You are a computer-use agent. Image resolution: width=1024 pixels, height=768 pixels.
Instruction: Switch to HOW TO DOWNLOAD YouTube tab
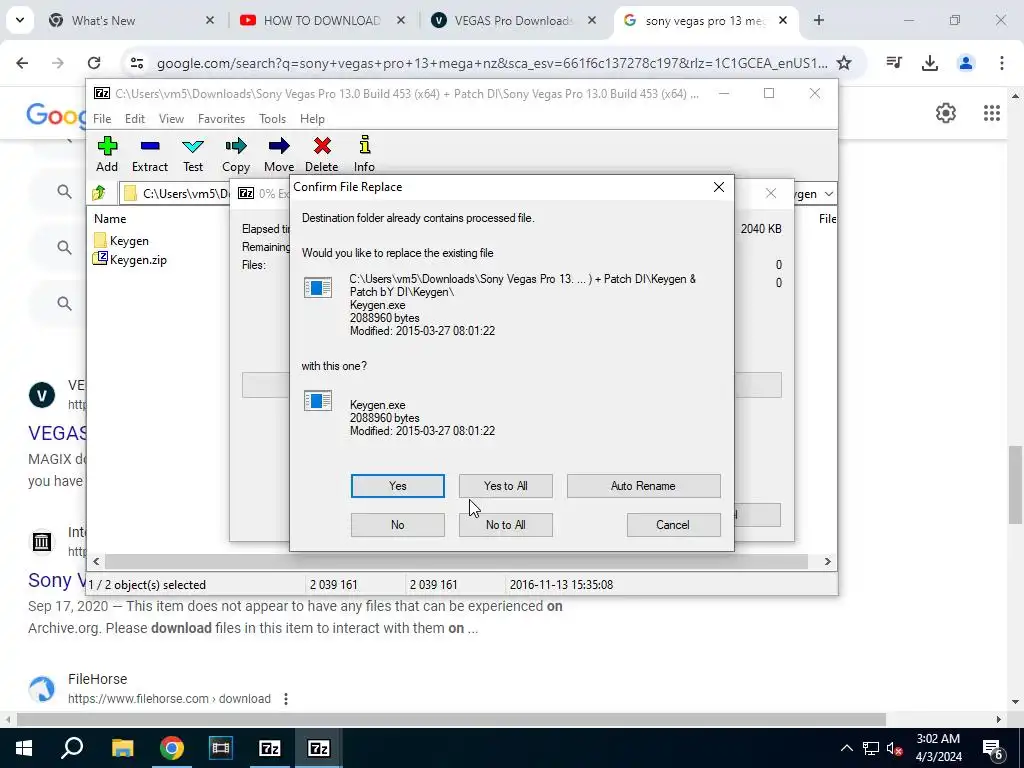point(321,21)
